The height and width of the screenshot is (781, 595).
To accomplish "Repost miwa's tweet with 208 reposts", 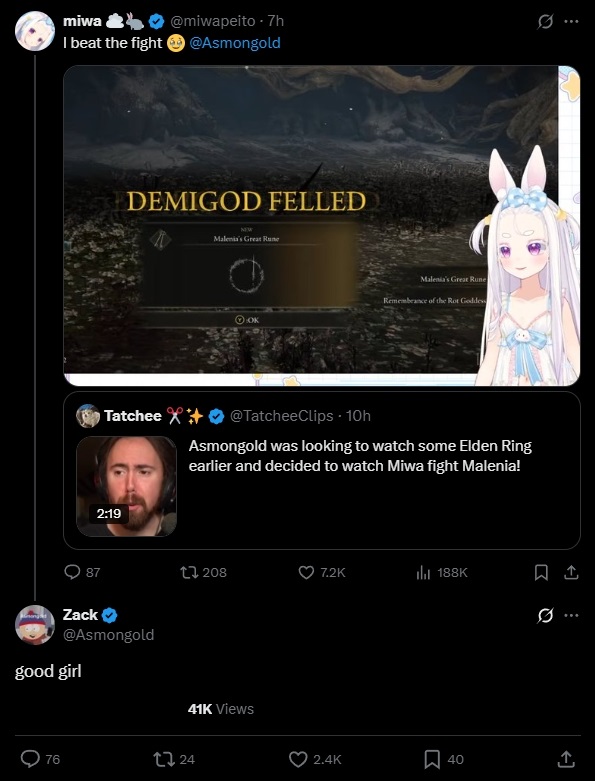I will [x=203, y=572].
